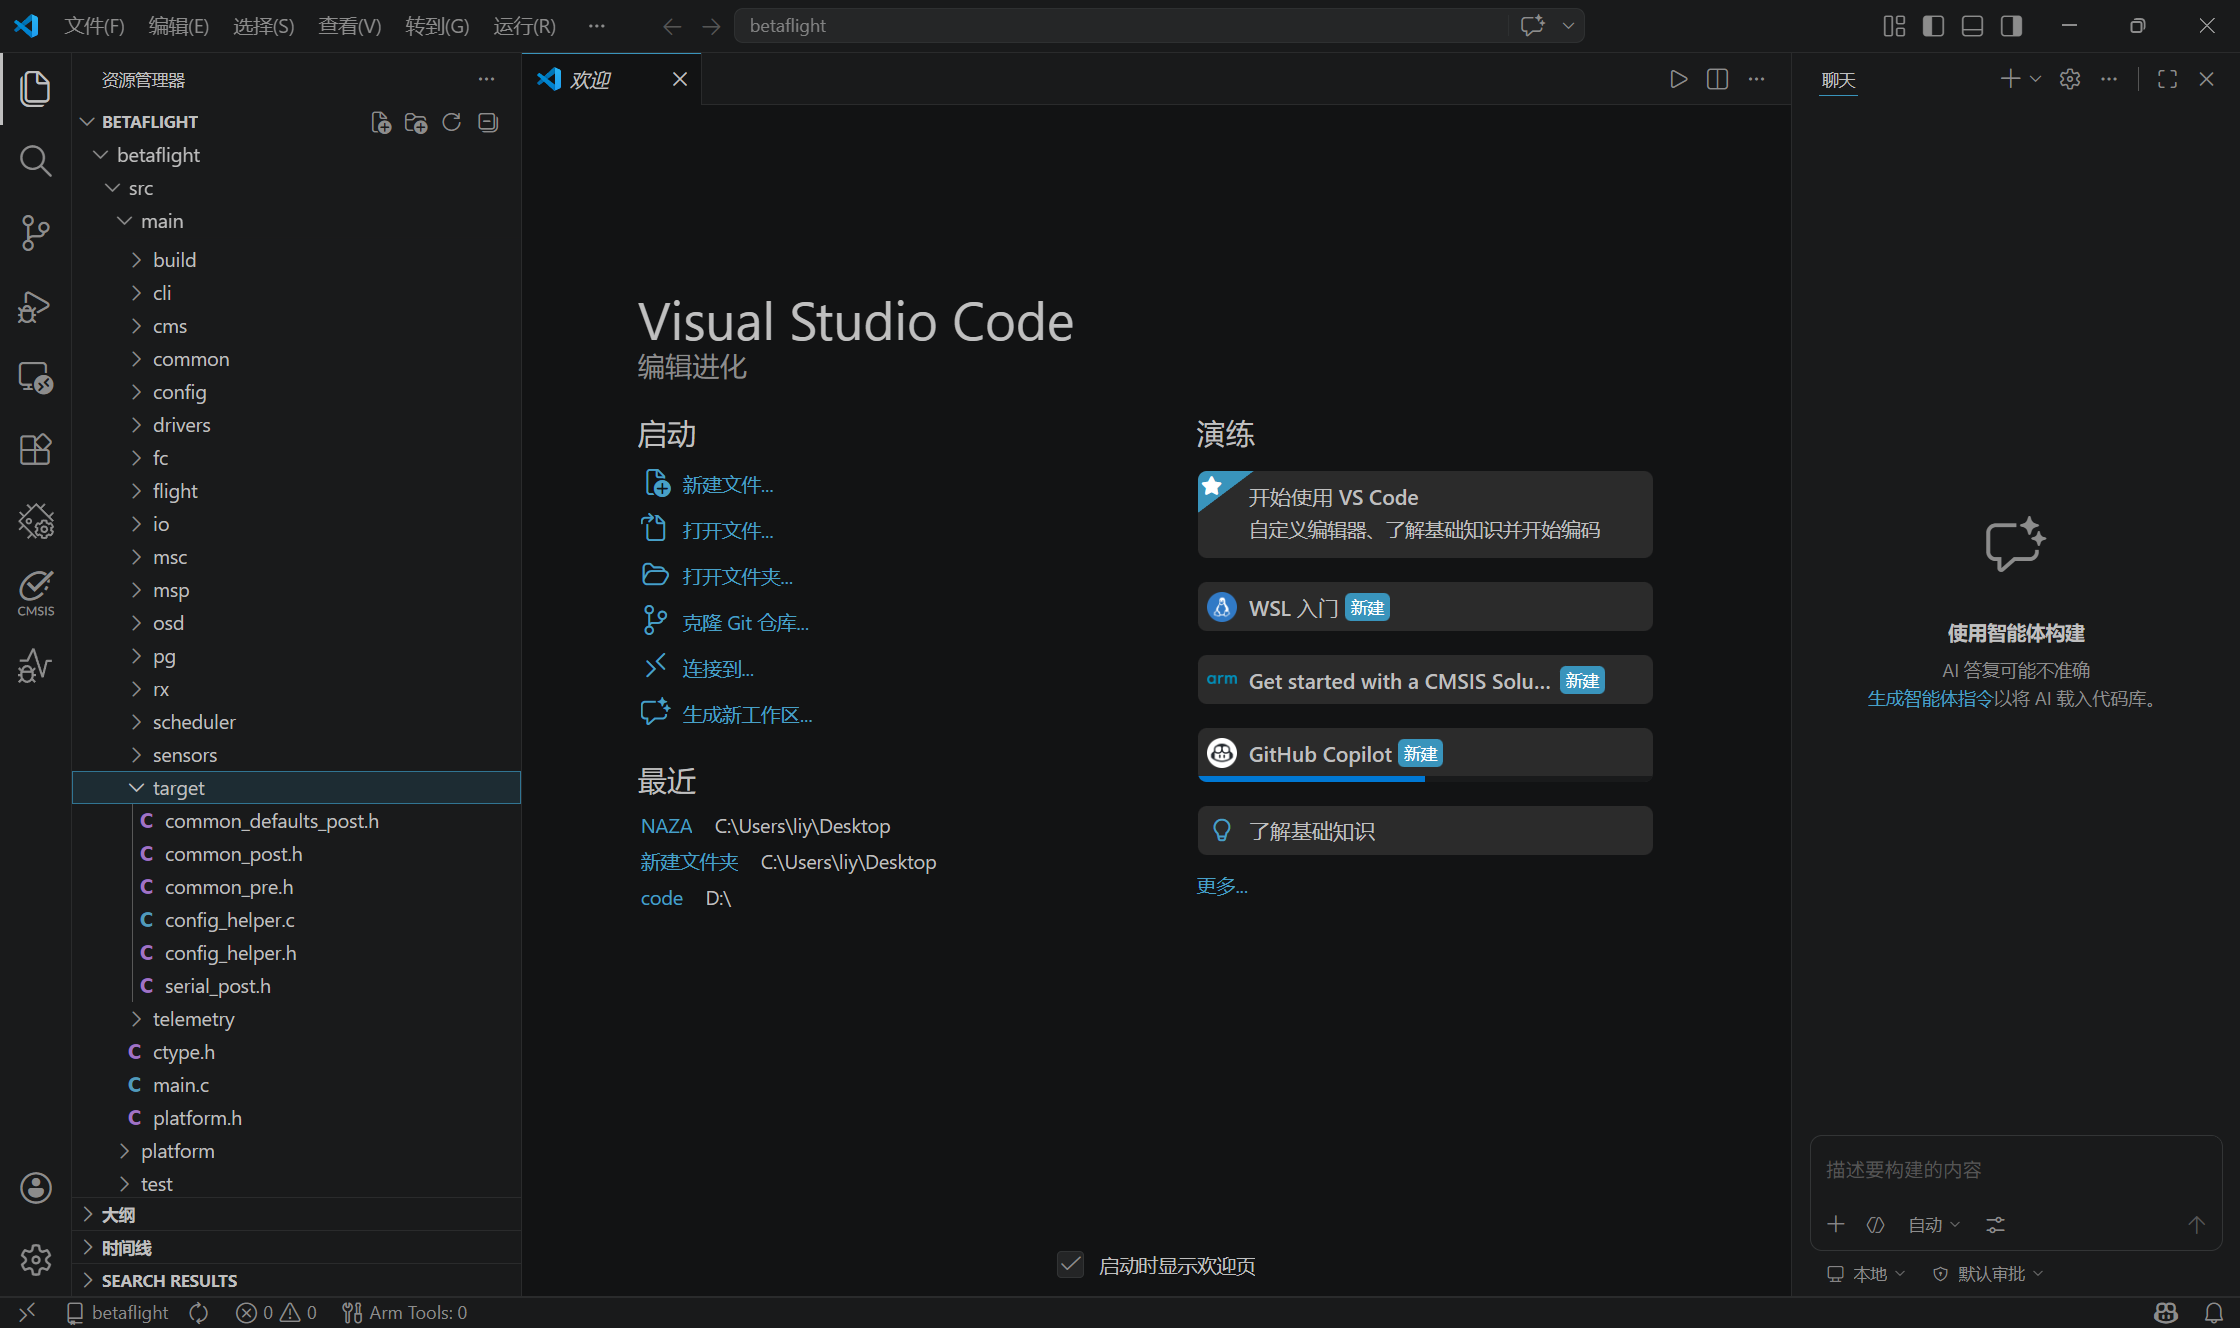Open the Extensions view

coord(36,450)
